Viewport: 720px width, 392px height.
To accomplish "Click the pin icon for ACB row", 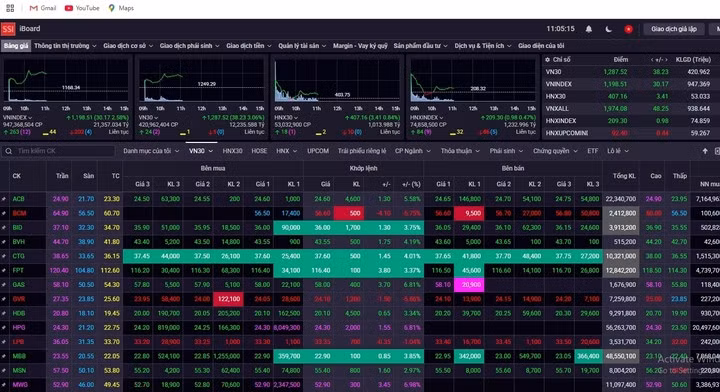I will tap(4, 199).
